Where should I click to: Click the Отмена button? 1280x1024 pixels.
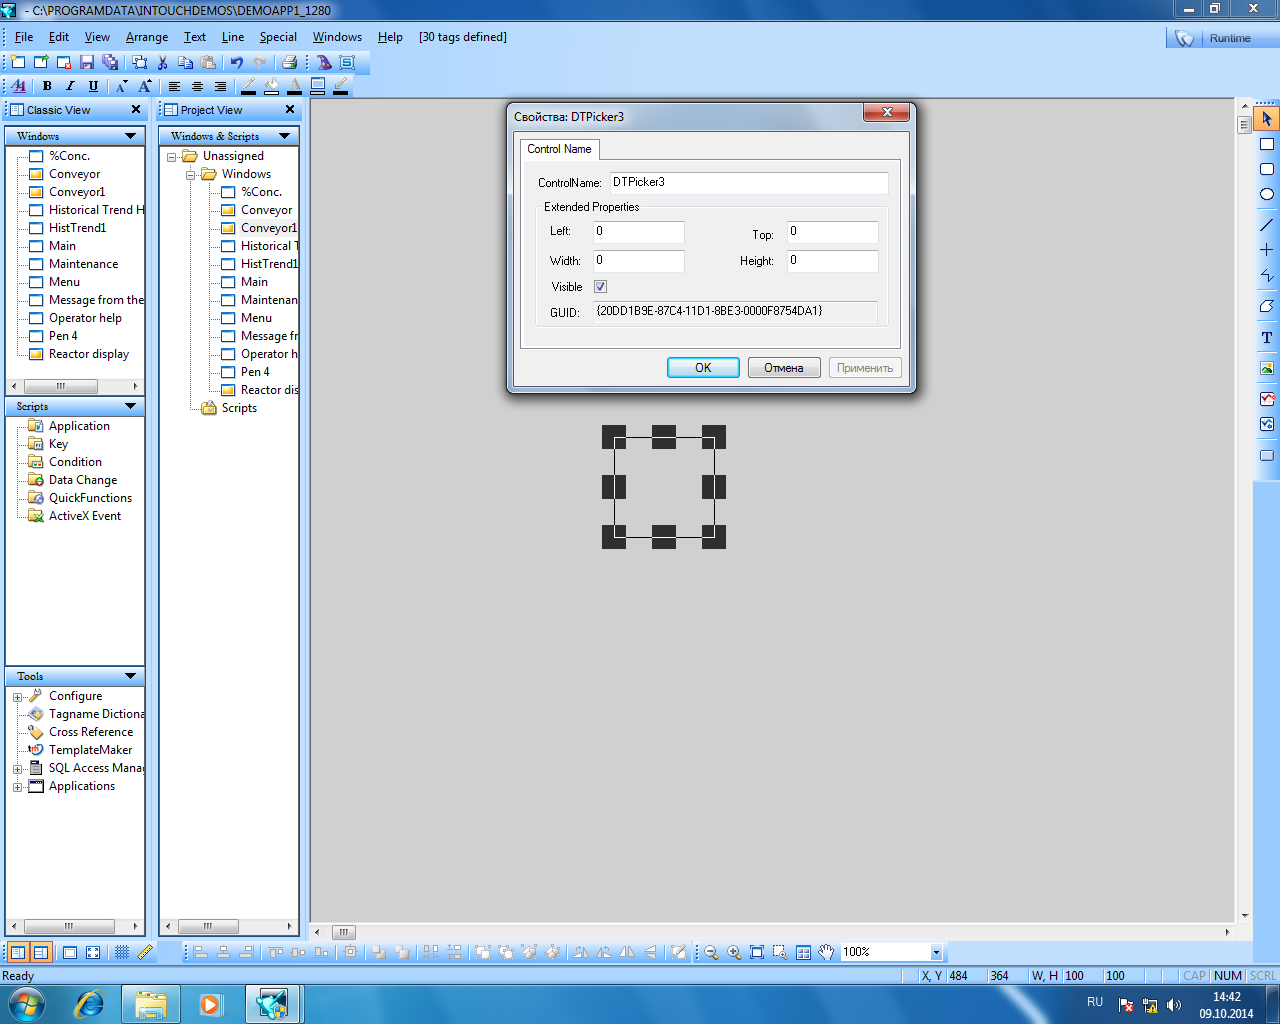(x=783, y=368)
